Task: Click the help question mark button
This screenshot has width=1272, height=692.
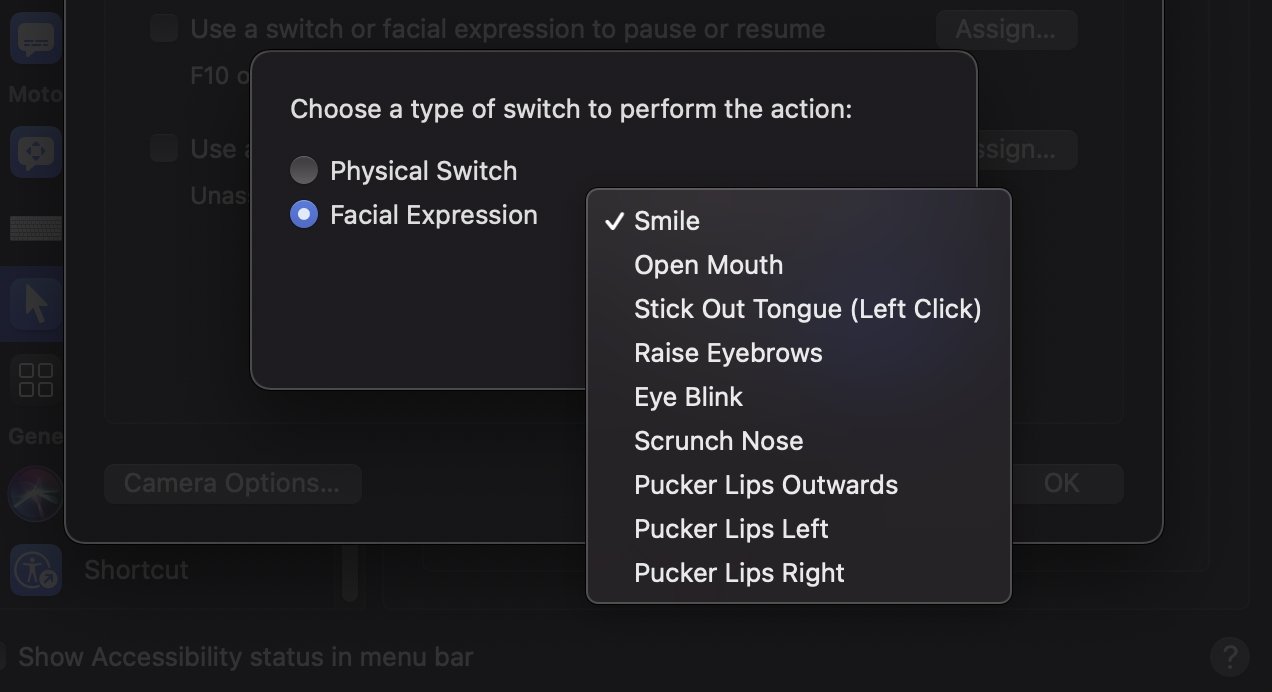Action: coord(1229,657)
